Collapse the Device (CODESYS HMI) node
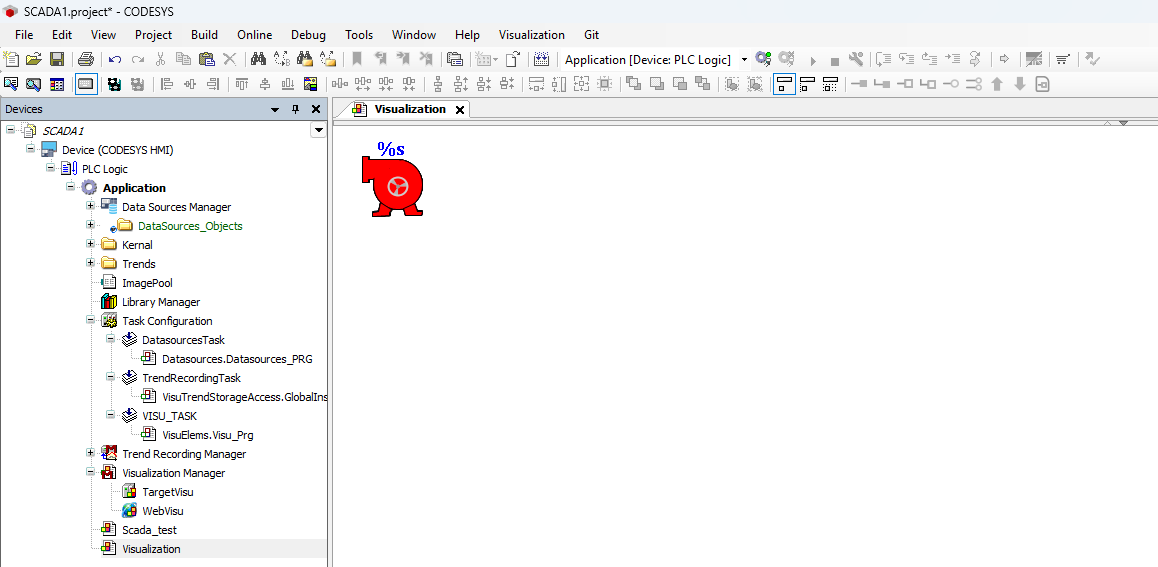 (x=30, y=149)
